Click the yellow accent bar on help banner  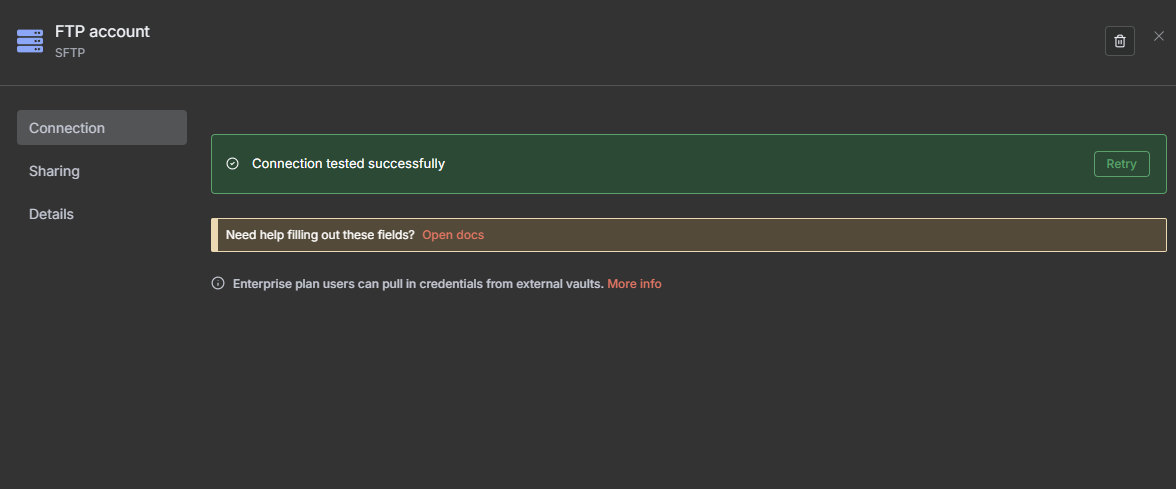[x=215, y=235]
